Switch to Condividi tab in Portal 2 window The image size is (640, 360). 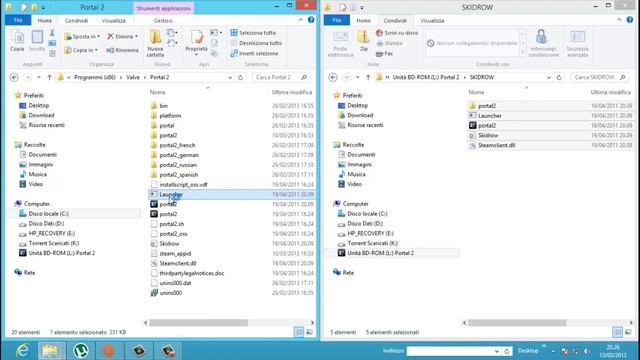[x=76, y=20]
